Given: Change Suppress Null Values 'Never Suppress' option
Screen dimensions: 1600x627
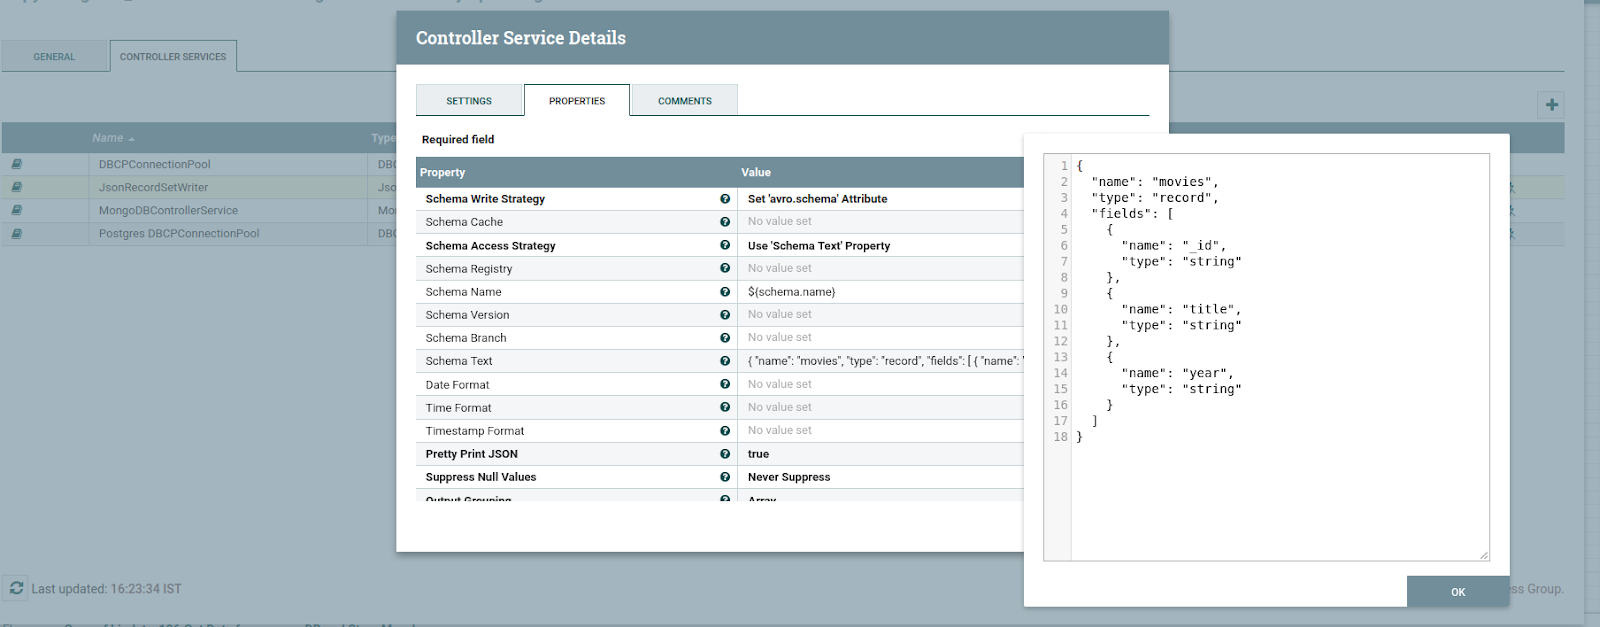Looking at the screenshot, I should 789,477.
